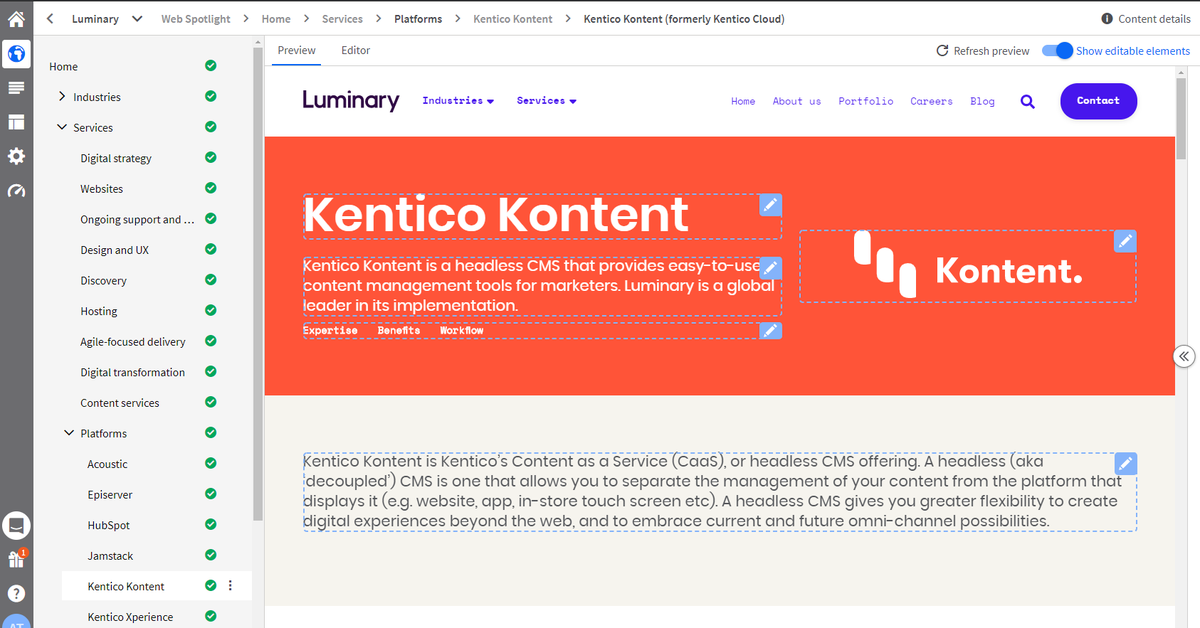Edit the bottom description paragraph with its pencil icon
Screen dimensions: 1200x628
(x=1125, y=463)
